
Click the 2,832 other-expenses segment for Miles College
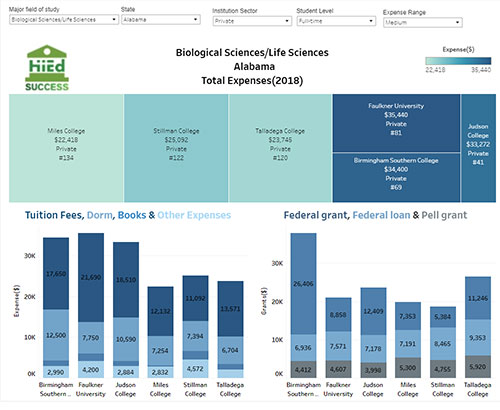(160, 372)
